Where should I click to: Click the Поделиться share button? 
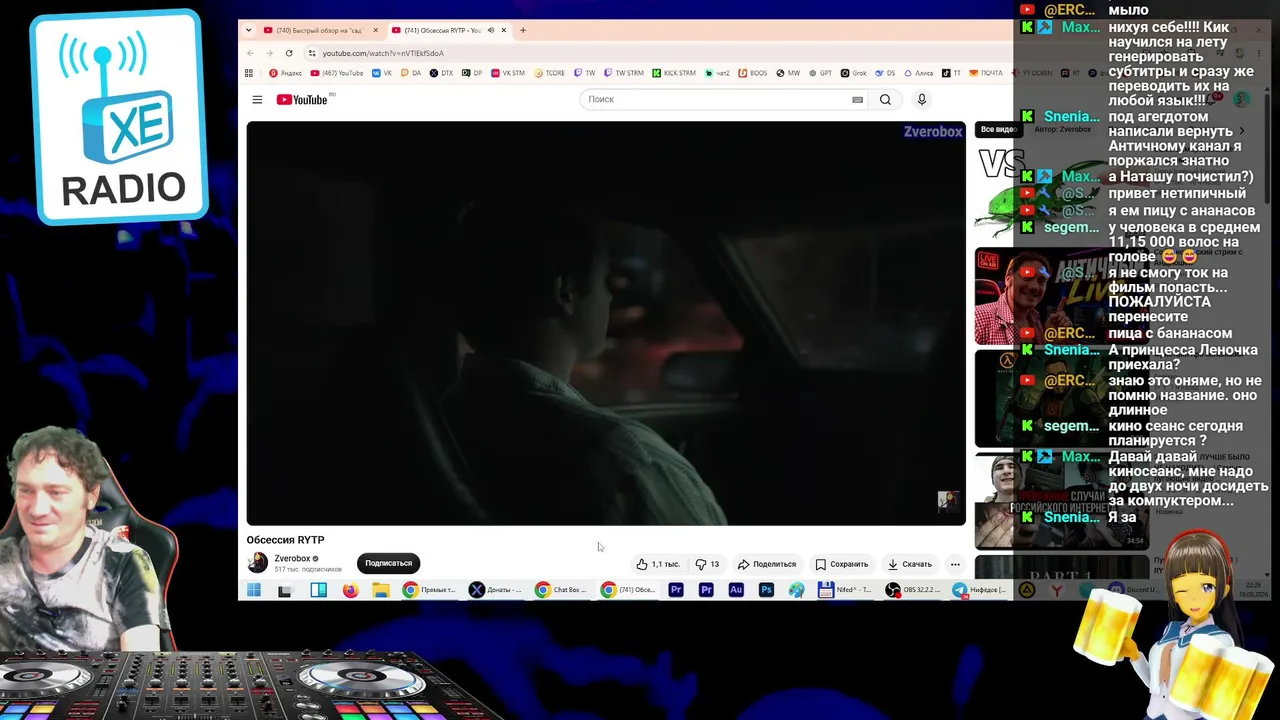click(x=767, y=564)
